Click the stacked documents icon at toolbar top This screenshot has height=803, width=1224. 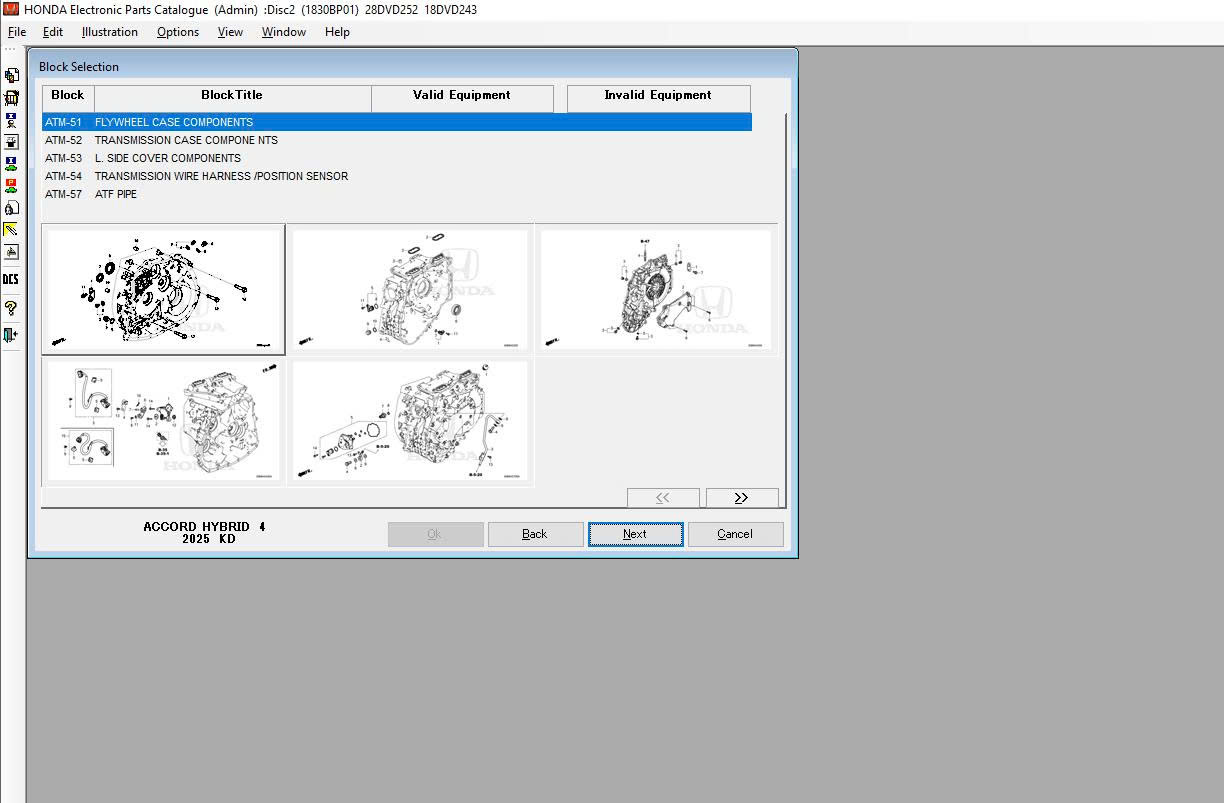coord(11,75)
